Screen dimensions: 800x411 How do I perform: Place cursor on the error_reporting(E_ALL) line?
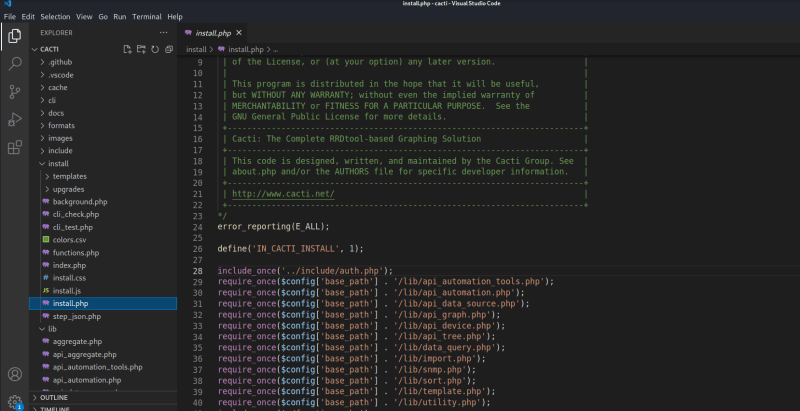(273, 226)
